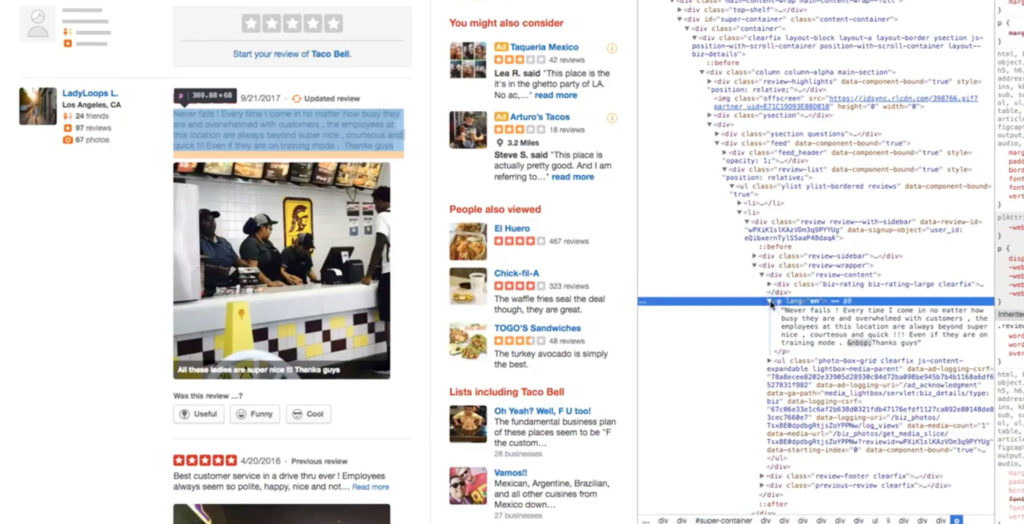The height and width of the screenshot is (524, 1024).
Task: Collapse the feed div node in DevTools
Action: click(x=717, y=143)
